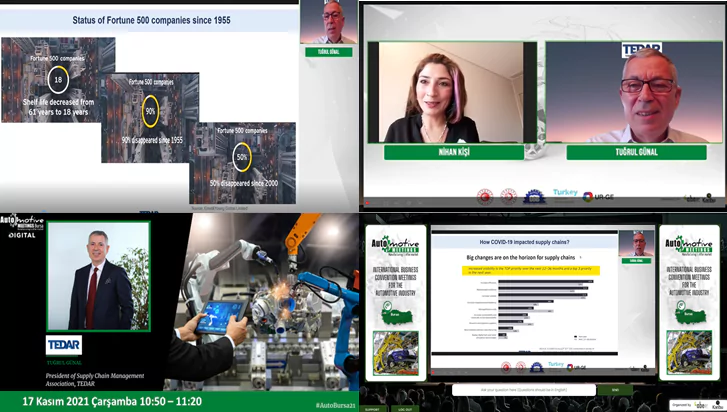Click the Turkey logo in interview panel
Screen dimensions: 727x412
click(564, 193)
